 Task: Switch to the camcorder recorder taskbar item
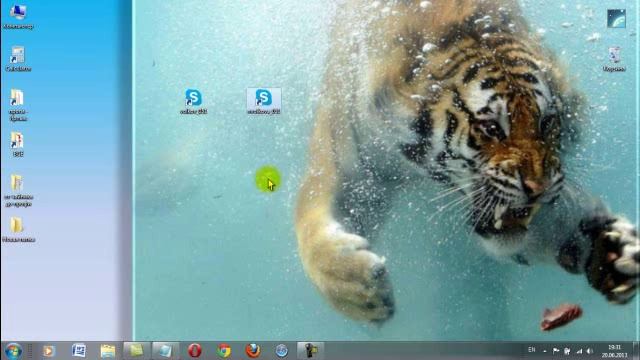pos(310,351)
